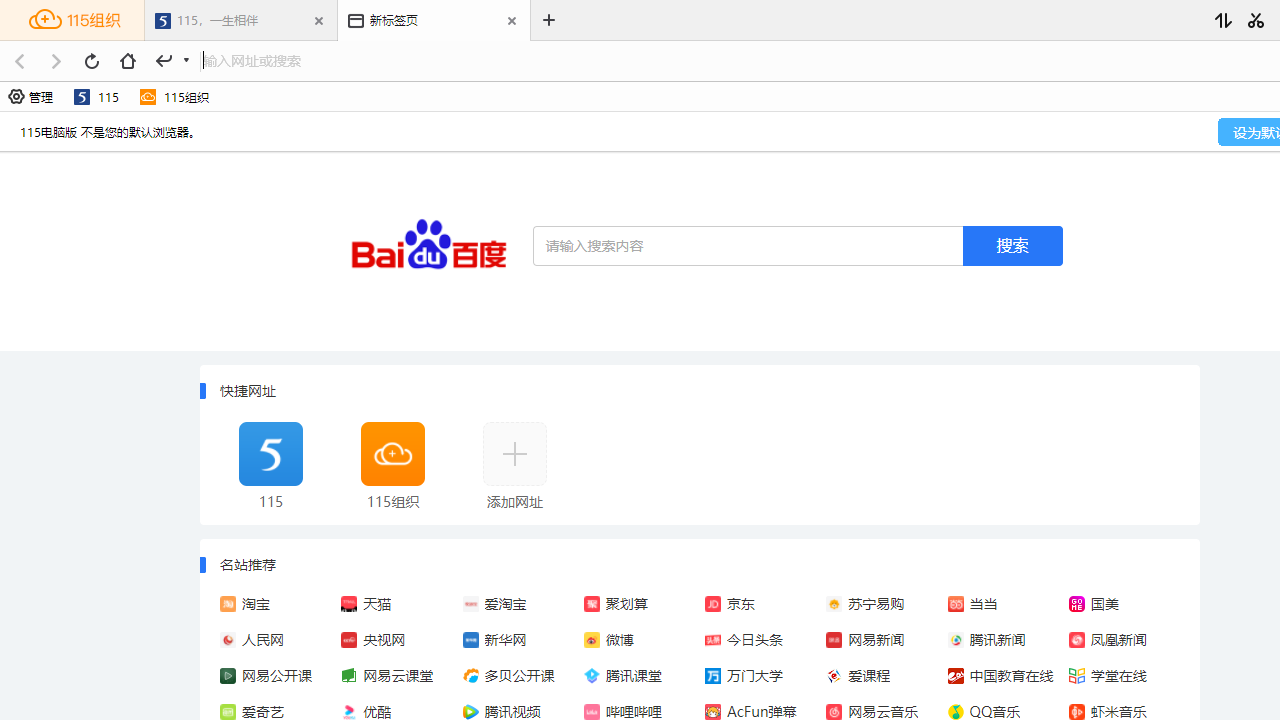Image resolution: width=1280 pixels, height=720 pixels.
Task: Click the network traffic arrows icon
Action: pos(1222,20)
